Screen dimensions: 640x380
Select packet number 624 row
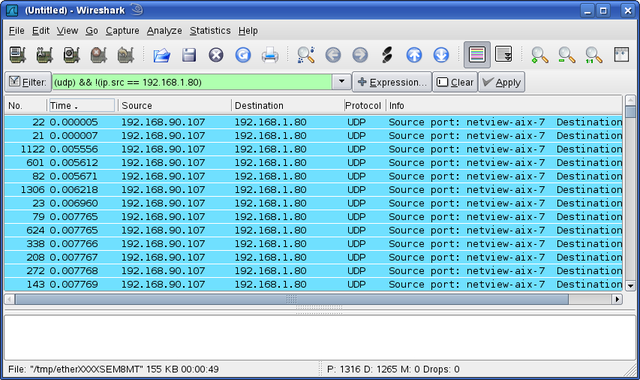(x=313, y=230)
